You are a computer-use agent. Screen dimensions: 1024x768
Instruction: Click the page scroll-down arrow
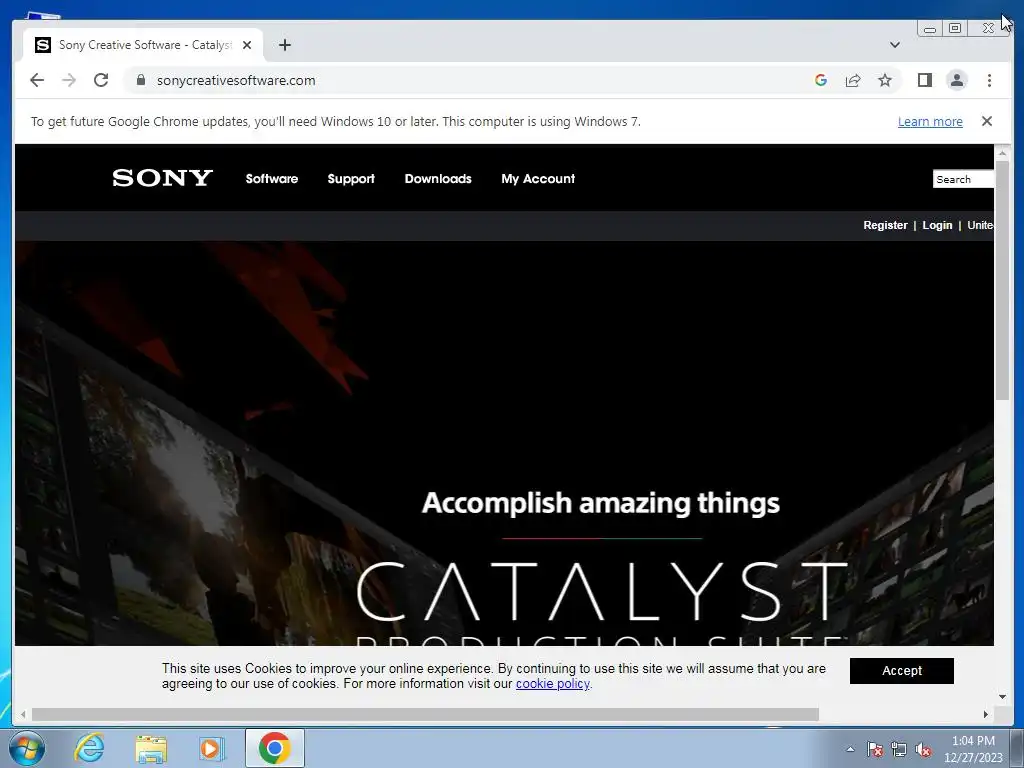pos(1002,697)
